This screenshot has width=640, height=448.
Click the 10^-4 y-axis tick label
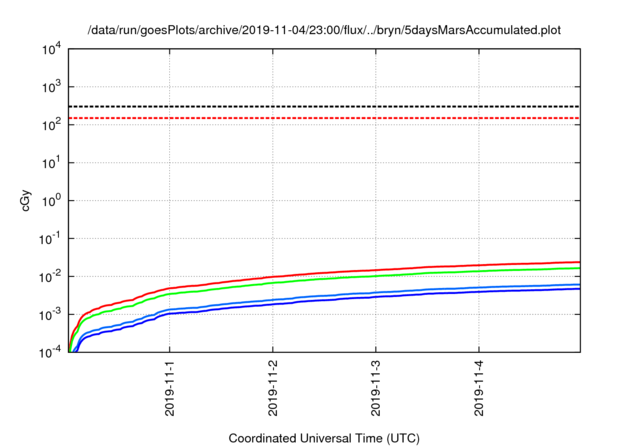[50, 352]
